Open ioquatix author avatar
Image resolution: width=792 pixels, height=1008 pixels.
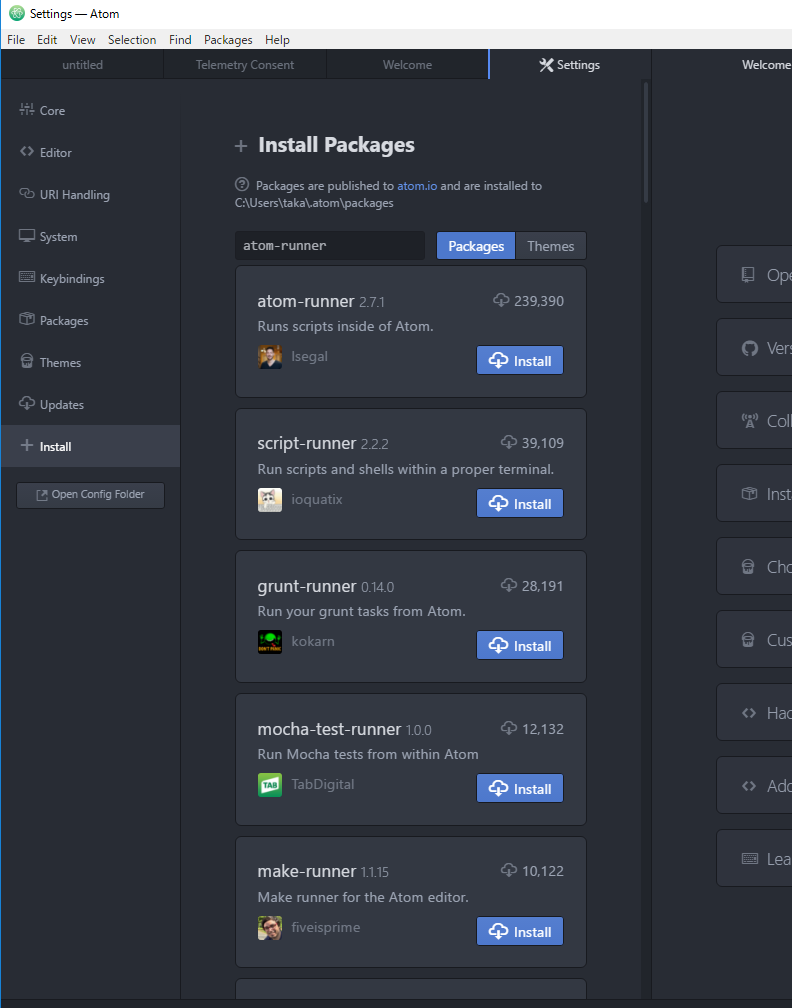pos(270,500)
